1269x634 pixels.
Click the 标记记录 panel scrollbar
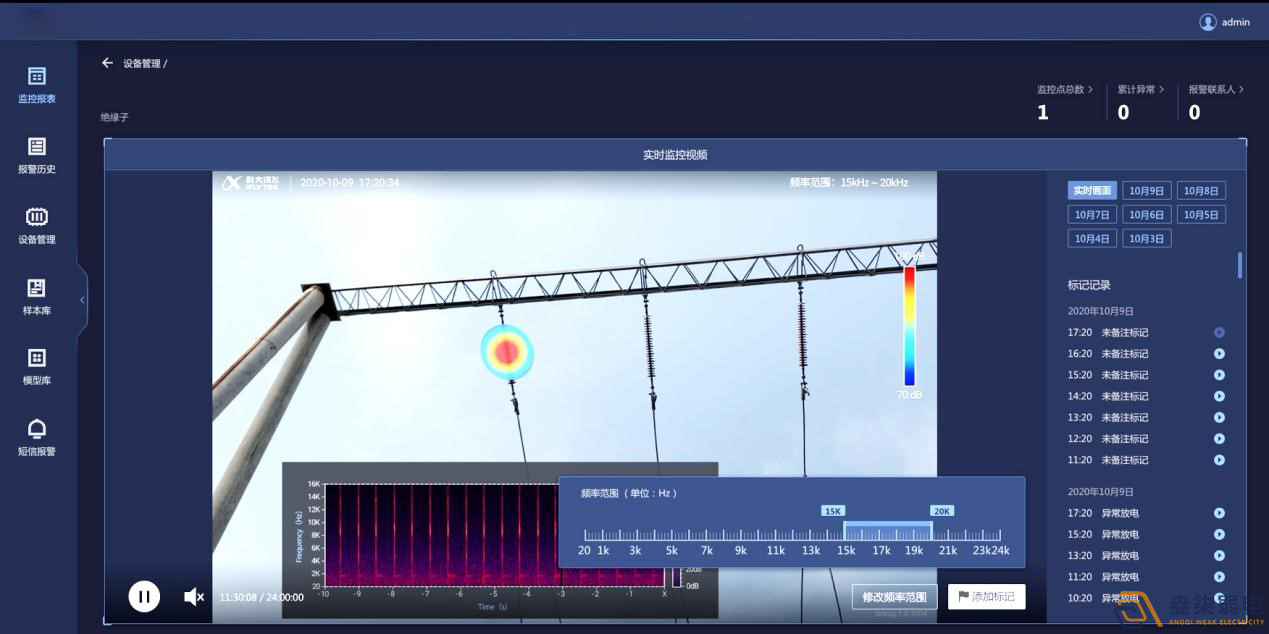point(1240,265)
